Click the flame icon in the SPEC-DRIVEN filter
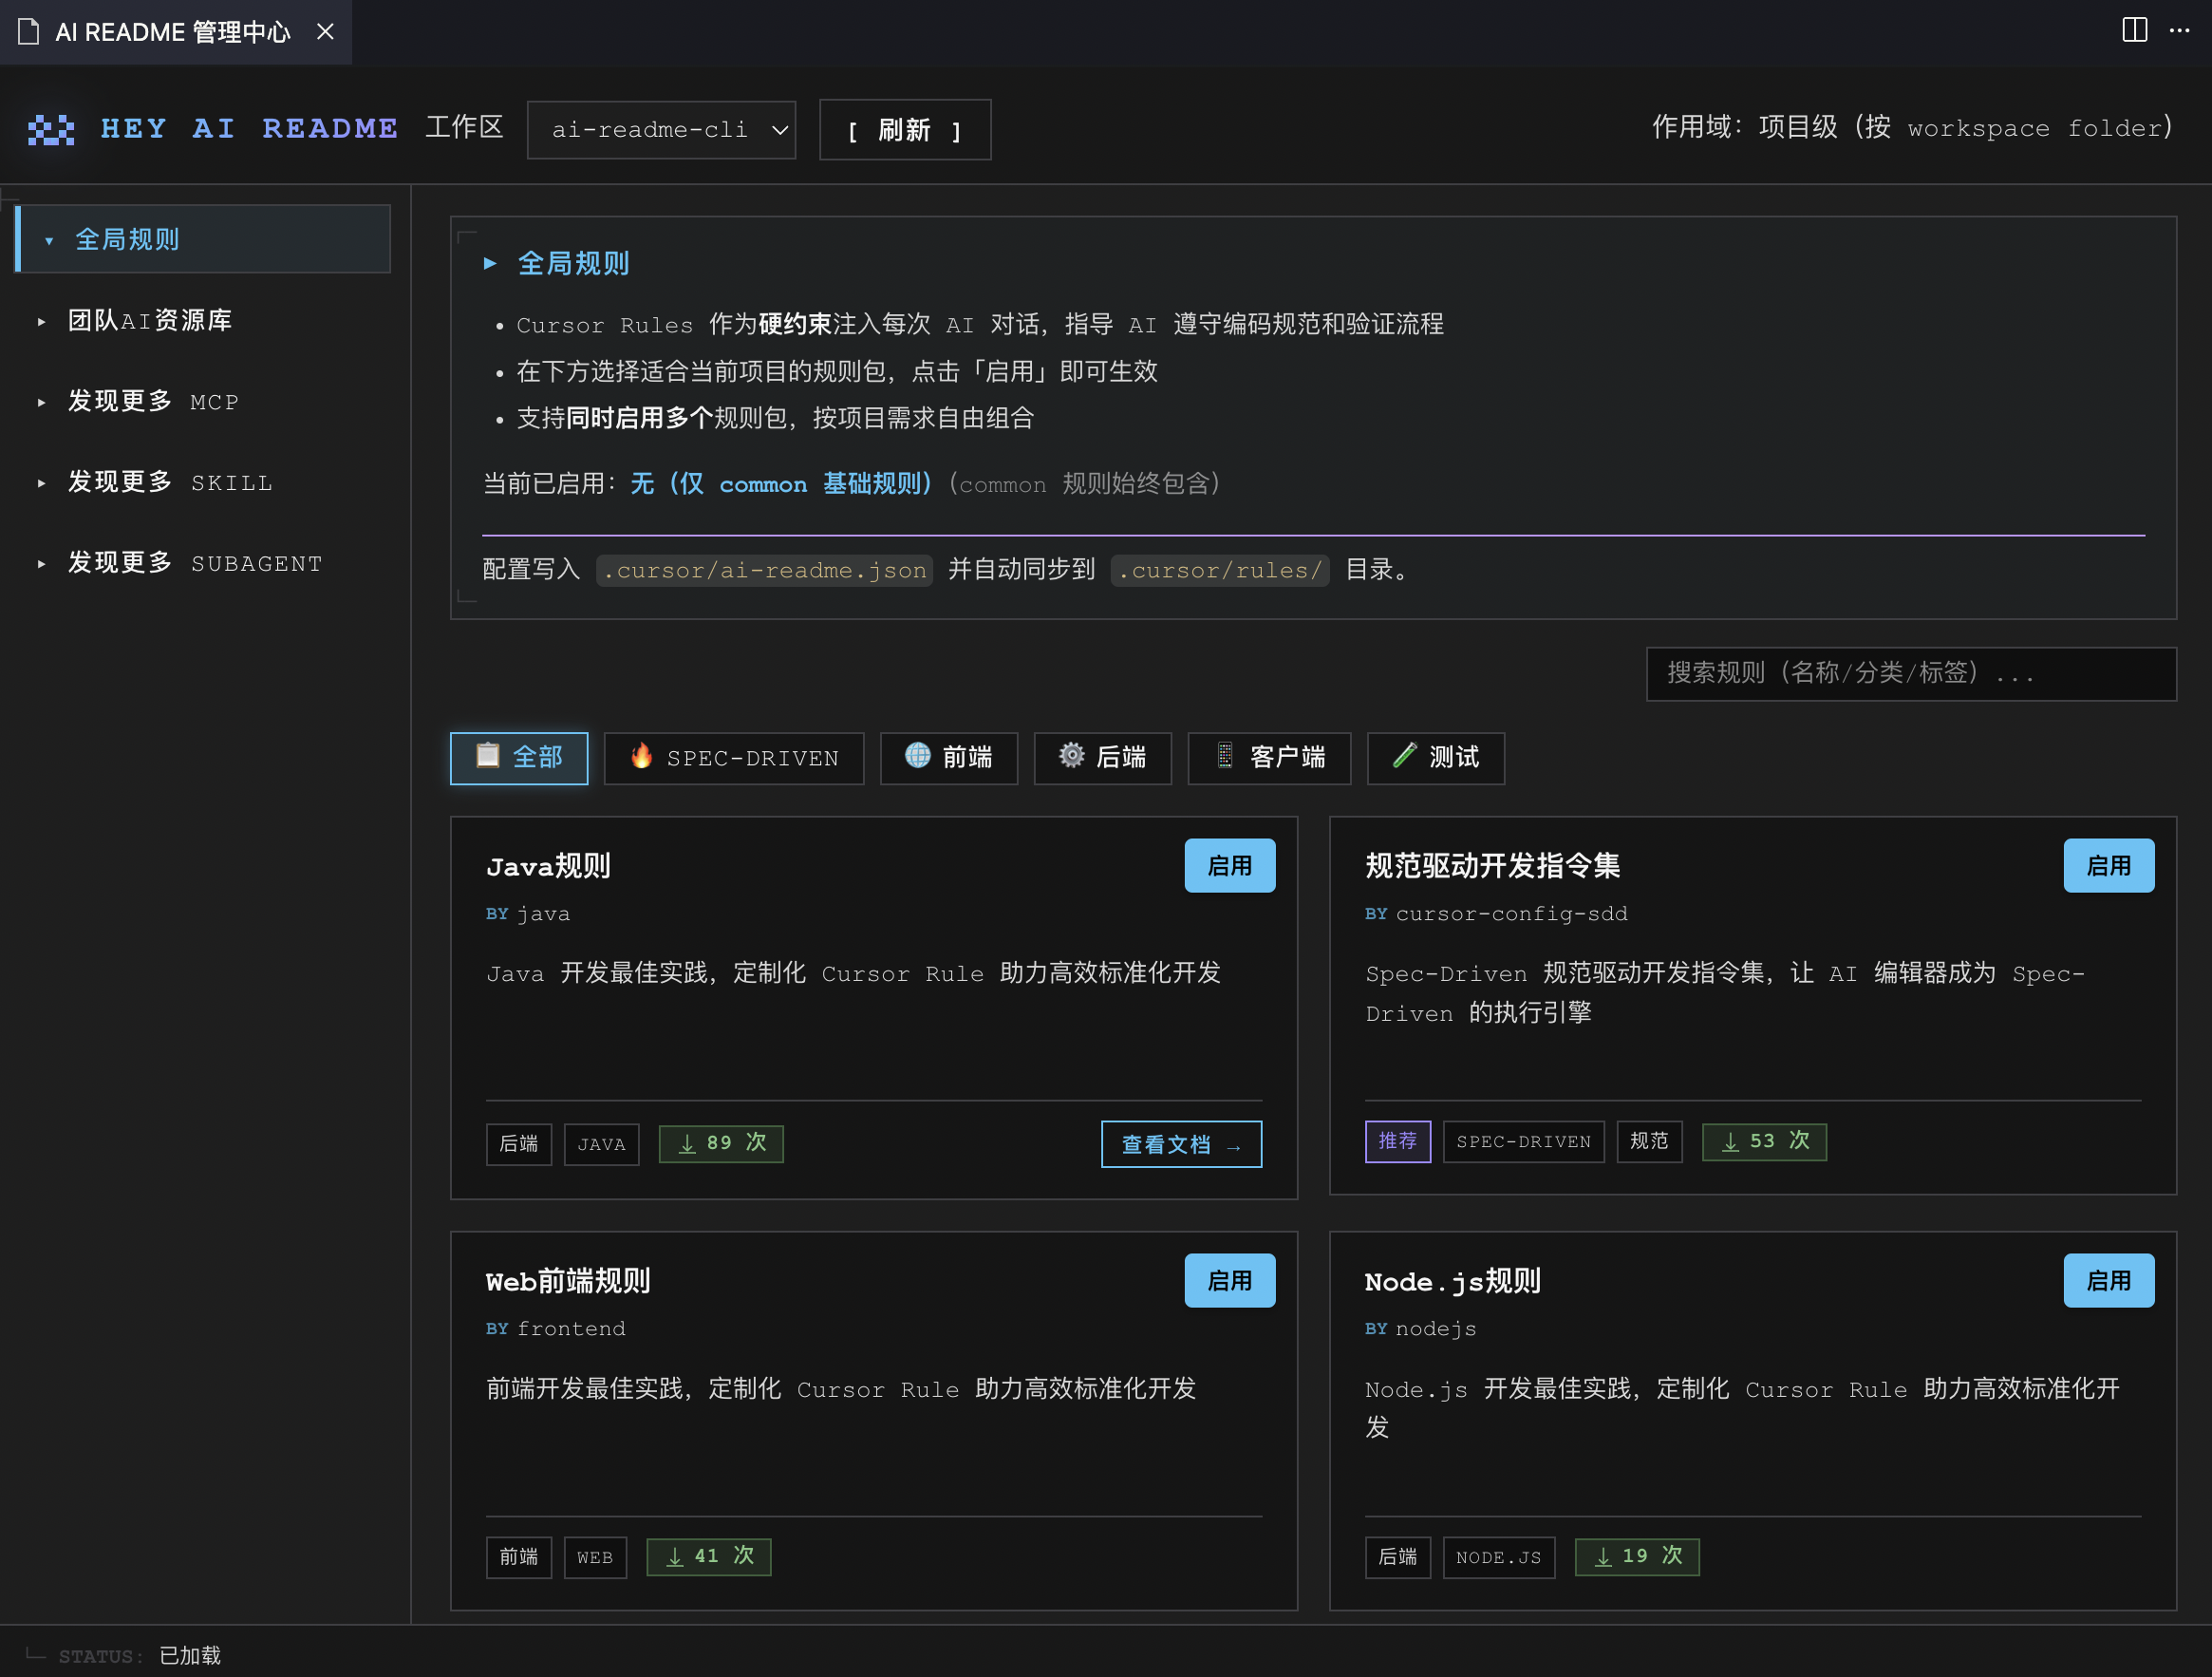 (x=642, y=755)
